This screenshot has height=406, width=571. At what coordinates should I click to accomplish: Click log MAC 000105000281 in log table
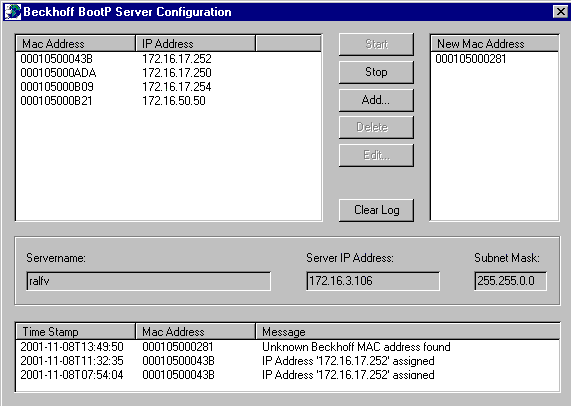point(178,347)
